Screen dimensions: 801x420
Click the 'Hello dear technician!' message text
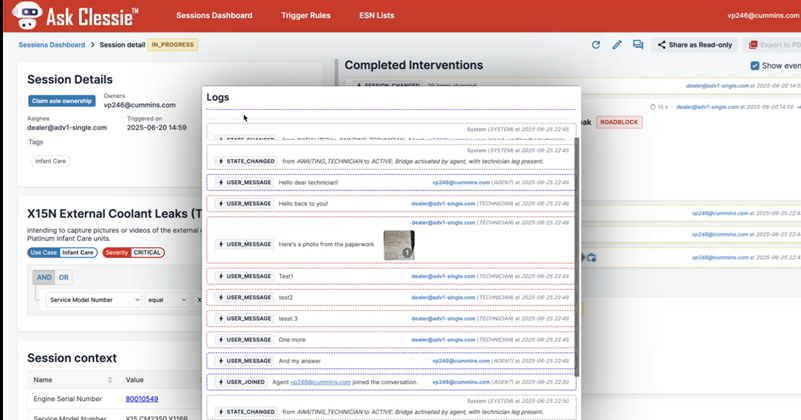[x=308, y=182]
